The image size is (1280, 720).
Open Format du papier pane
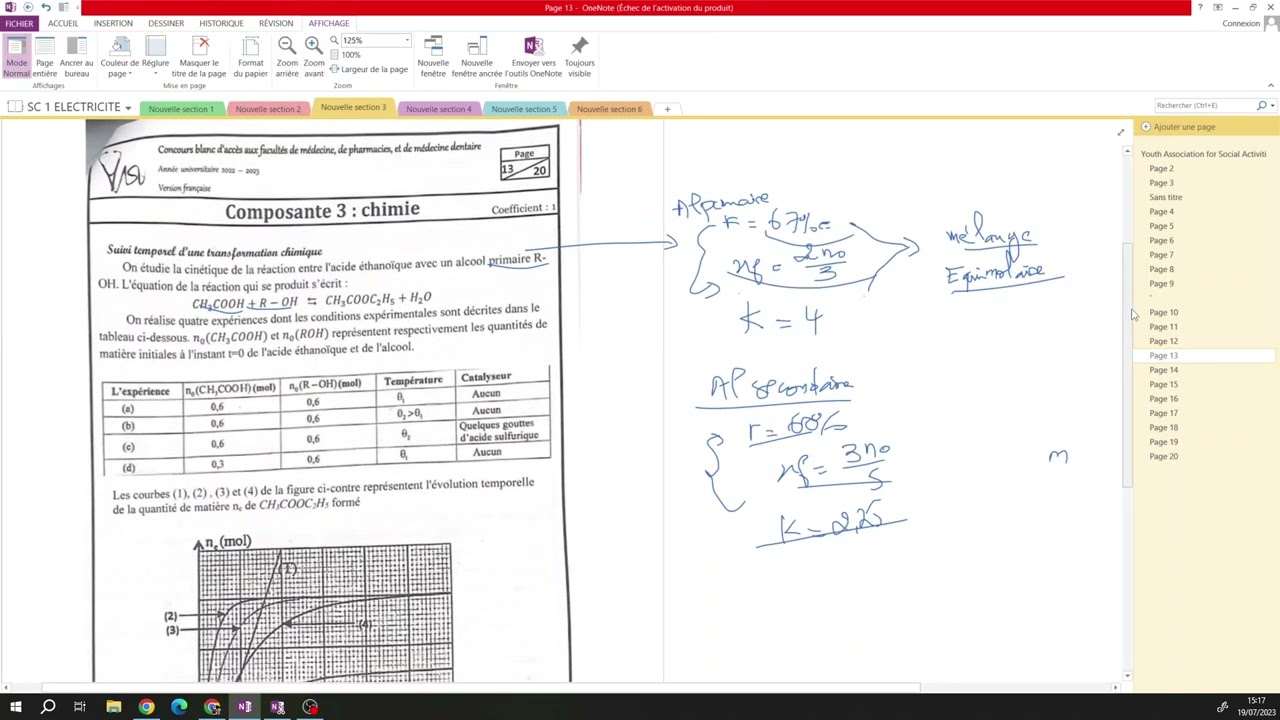coord(251,57)
